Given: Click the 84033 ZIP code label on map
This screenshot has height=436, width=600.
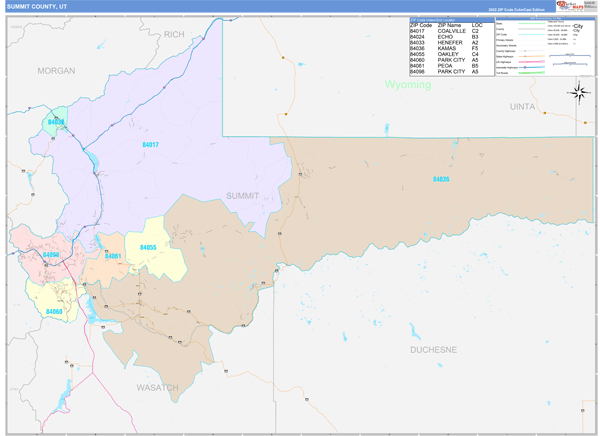Looking at the screenshot, I should point(56,123).
